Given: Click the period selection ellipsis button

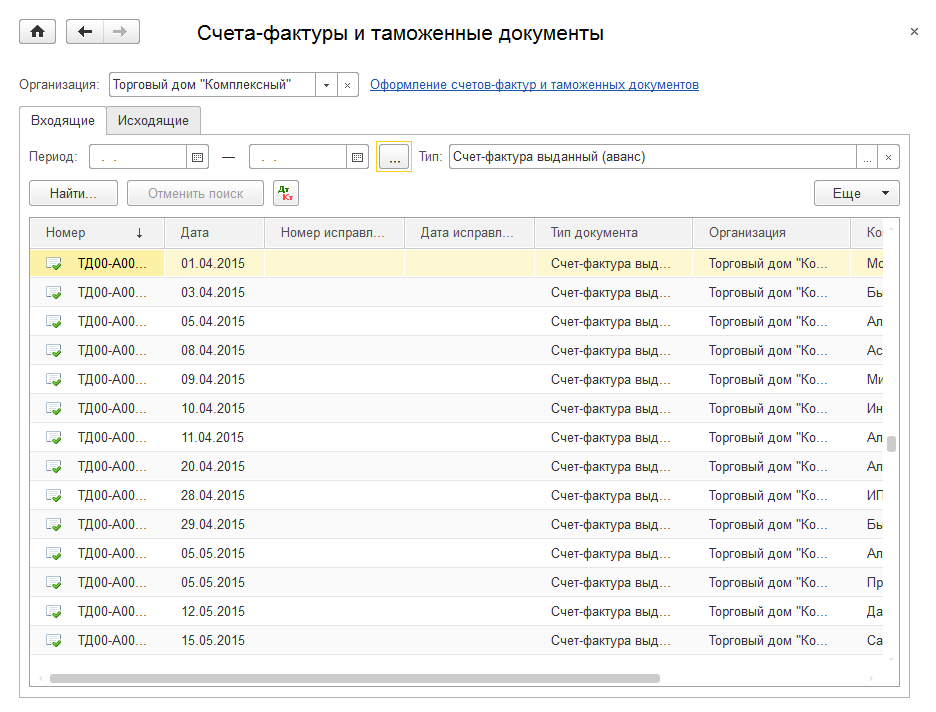Looking at the screenshot, I should tap(394, 157).
